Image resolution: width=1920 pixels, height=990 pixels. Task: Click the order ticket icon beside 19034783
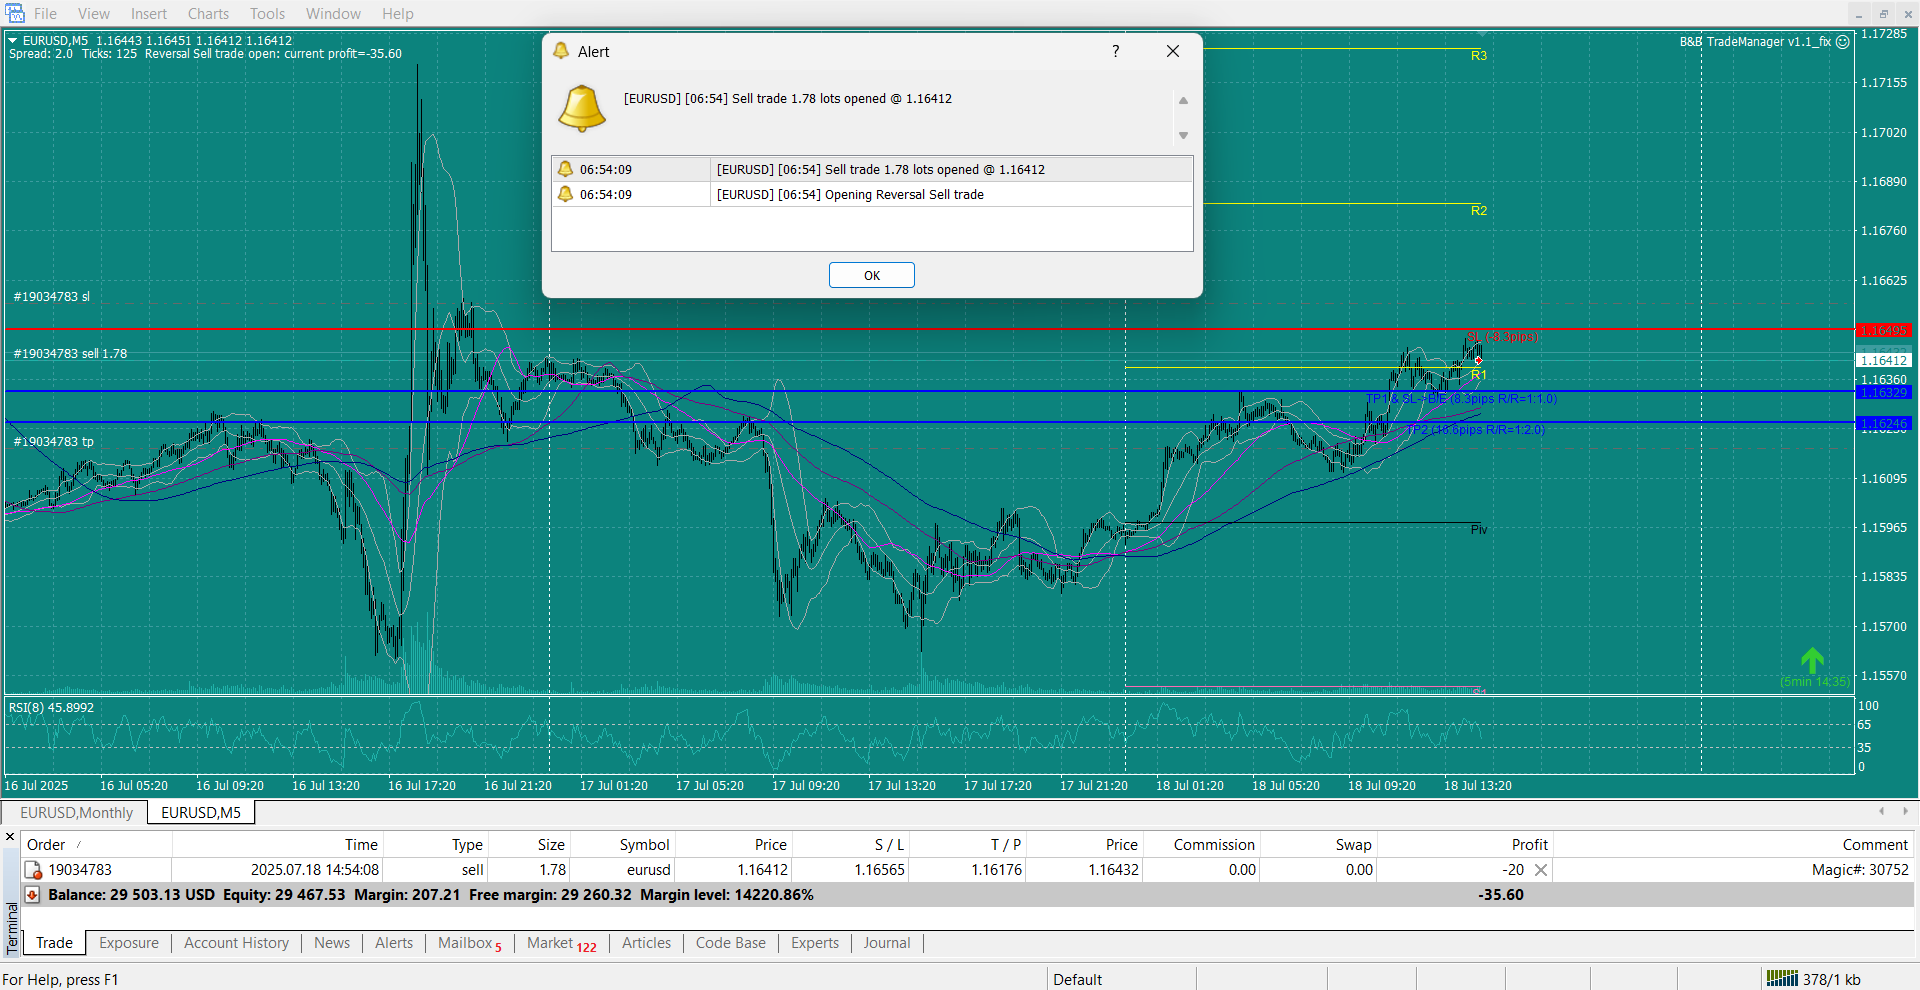(33, 870)
